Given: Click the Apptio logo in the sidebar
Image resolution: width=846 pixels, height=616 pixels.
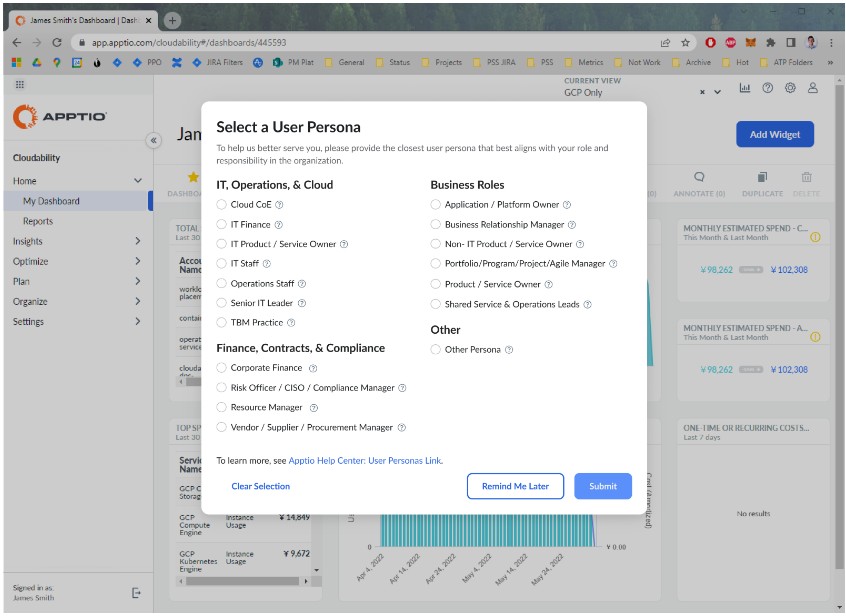Looking at the screenshot, I should point(59,117).
